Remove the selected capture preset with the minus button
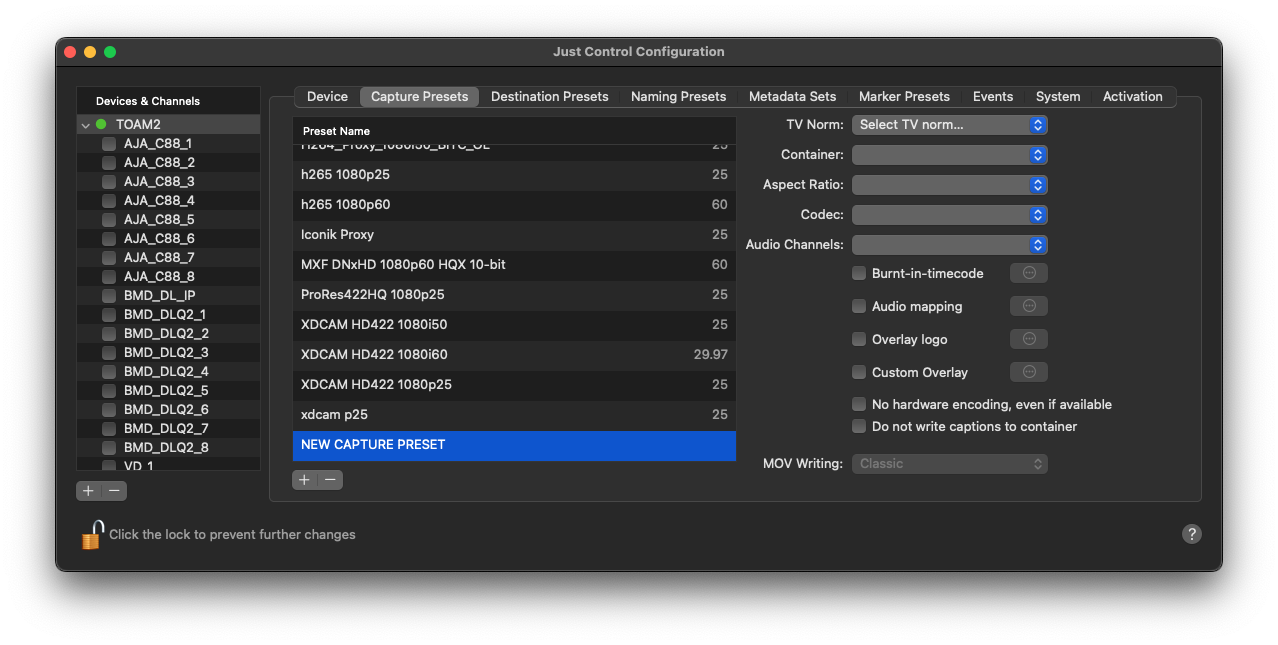Viewport: 1278px width, 645px height. tap(330, 480)
